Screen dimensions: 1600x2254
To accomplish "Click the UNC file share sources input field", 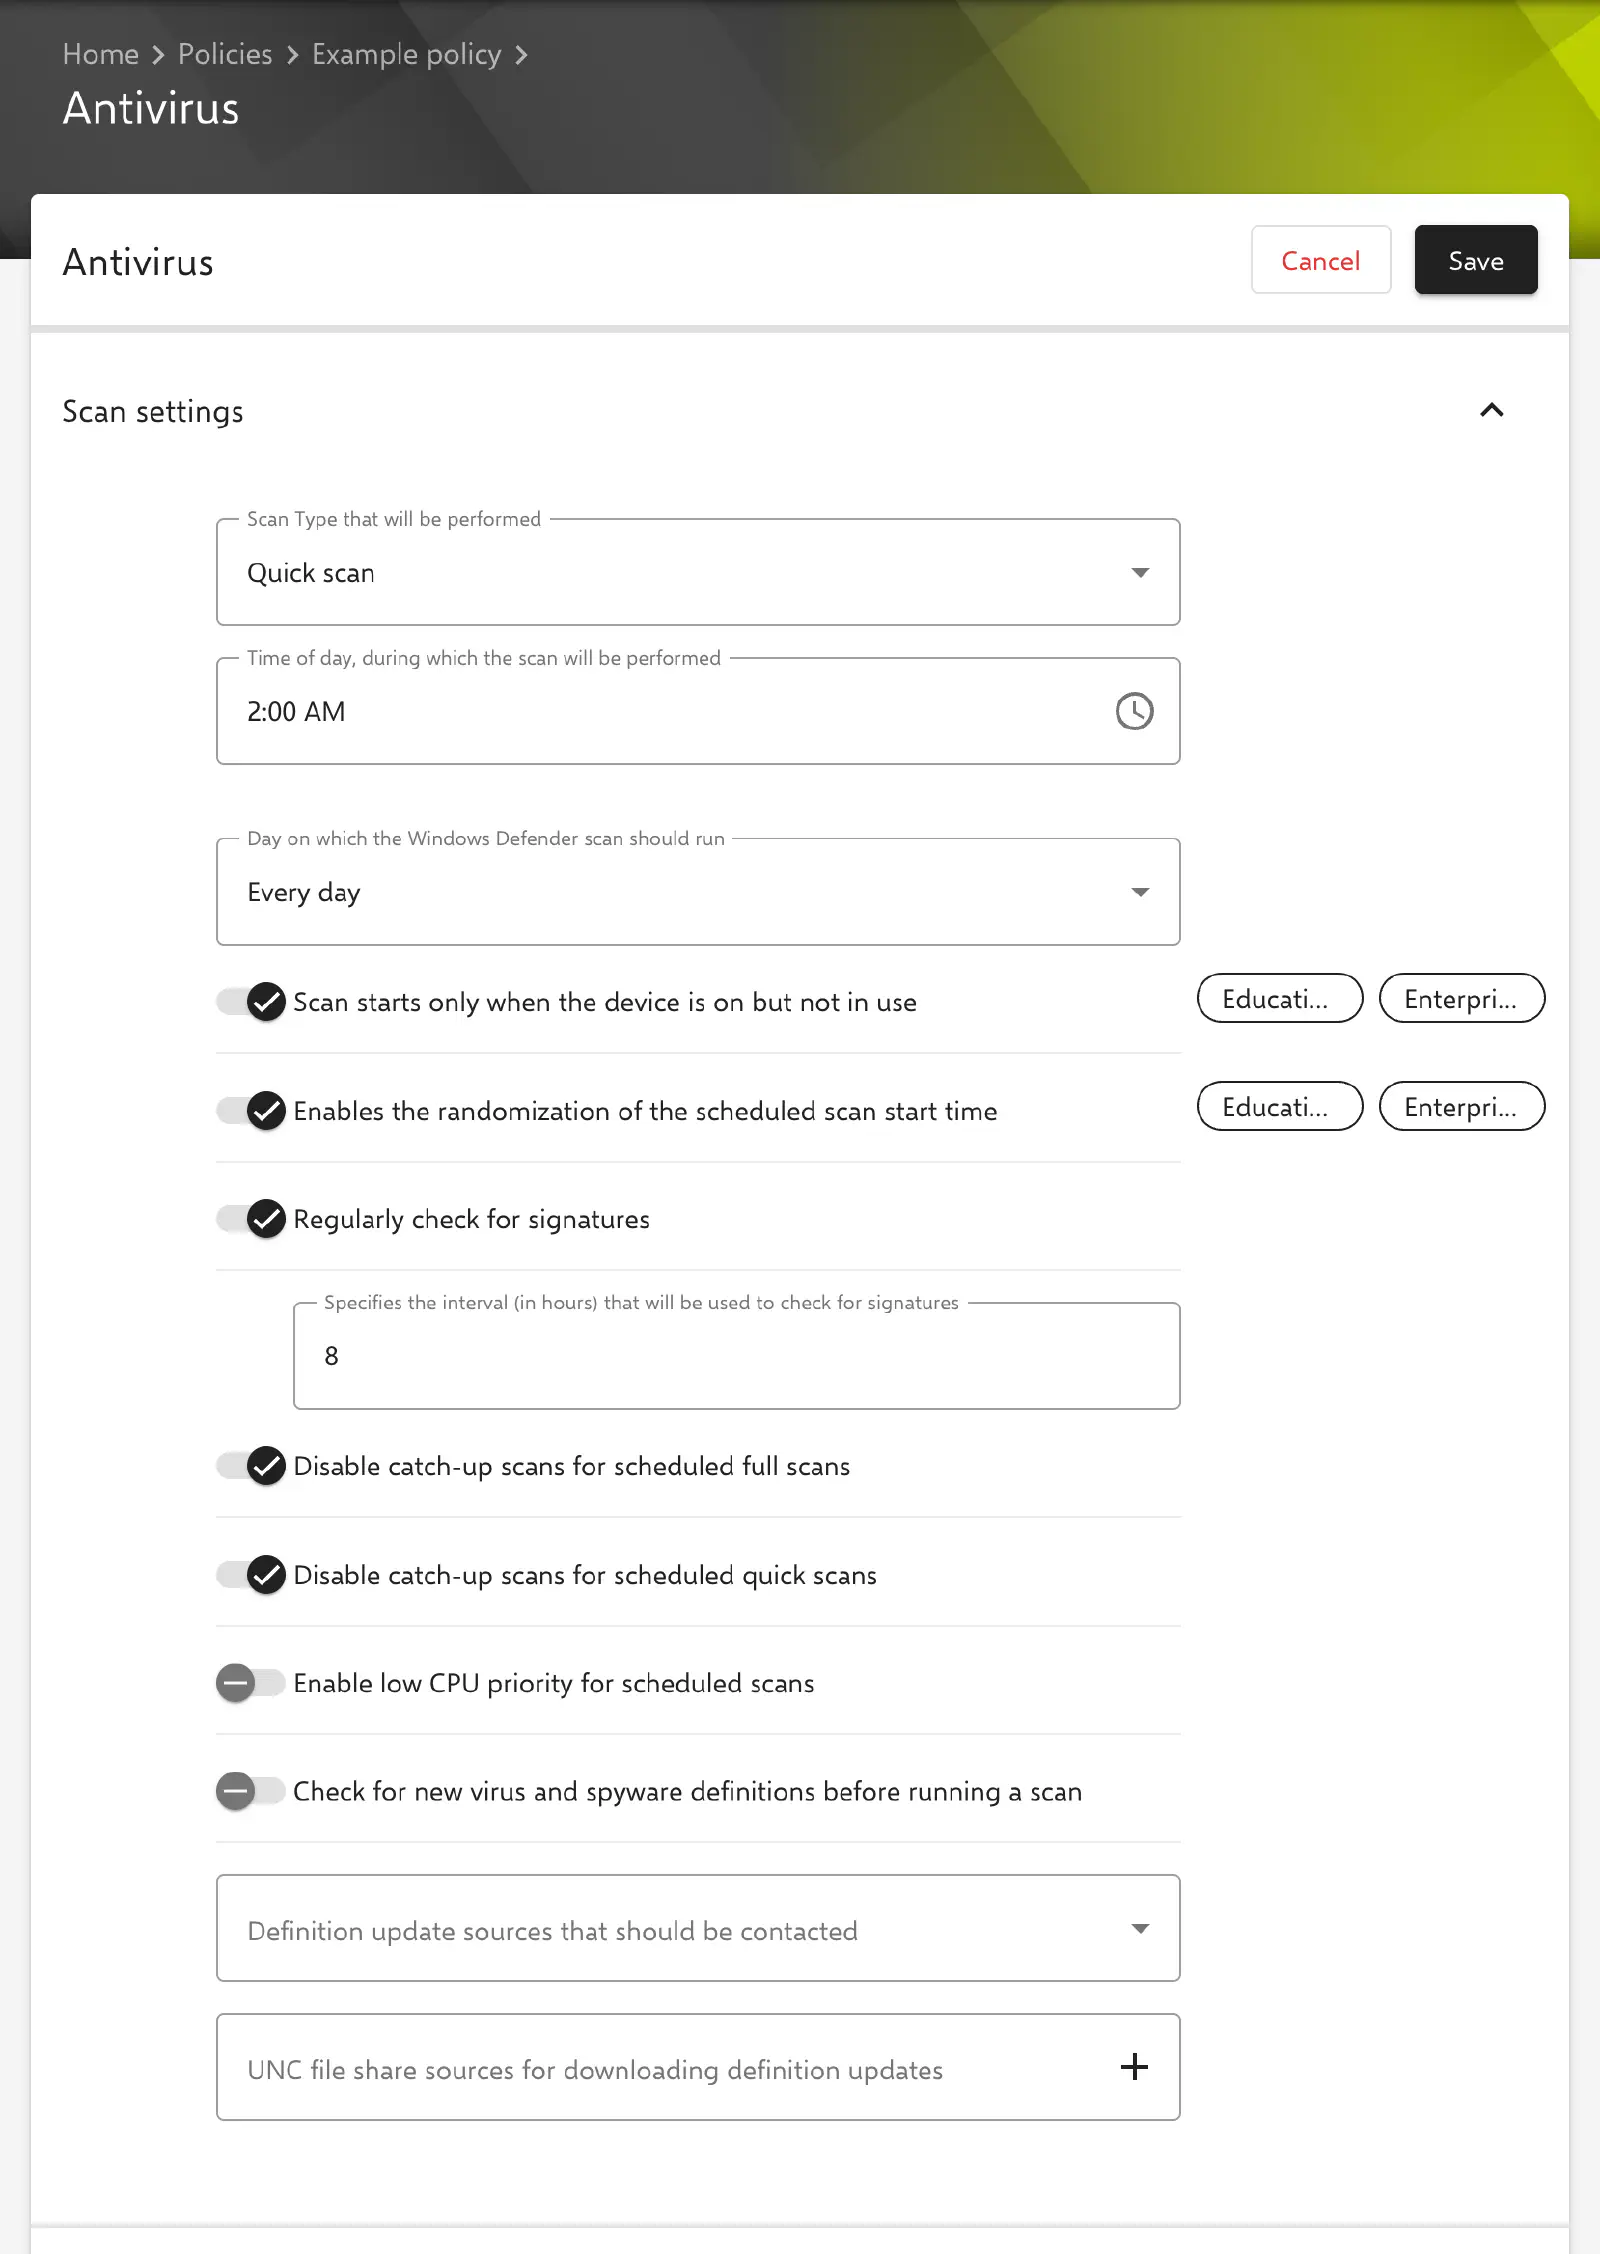I will (x=698, y=2067).
